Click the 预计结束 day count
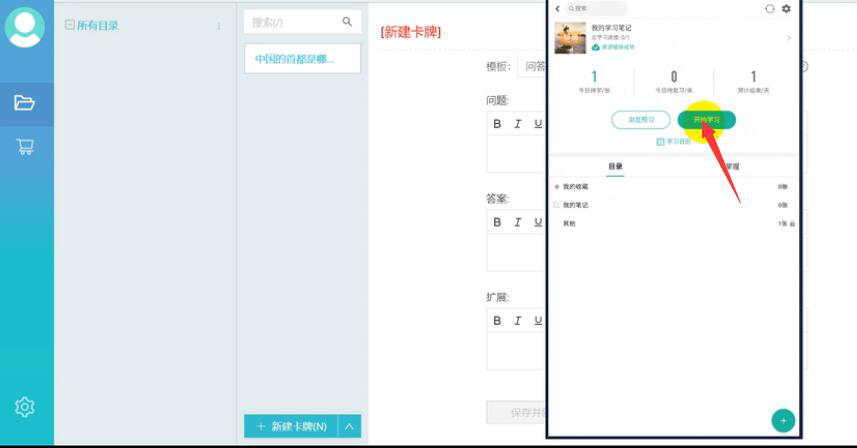 [x=754, y=76]
